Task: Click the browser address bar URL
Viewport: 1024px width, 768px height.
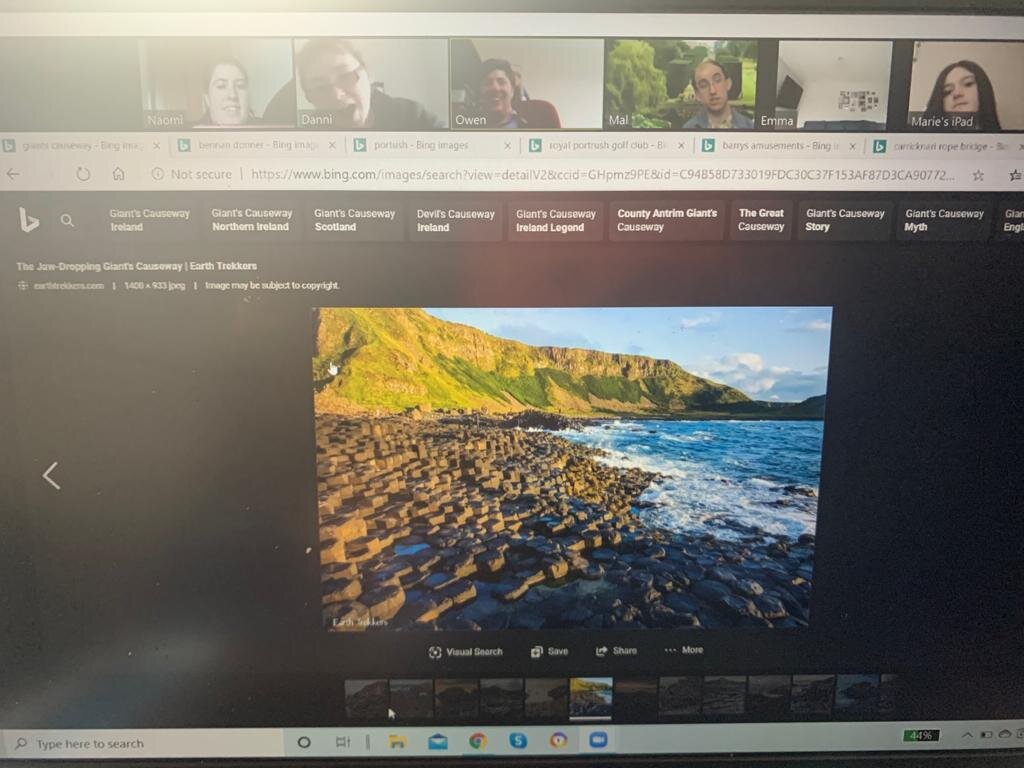Action: (602, 174)
